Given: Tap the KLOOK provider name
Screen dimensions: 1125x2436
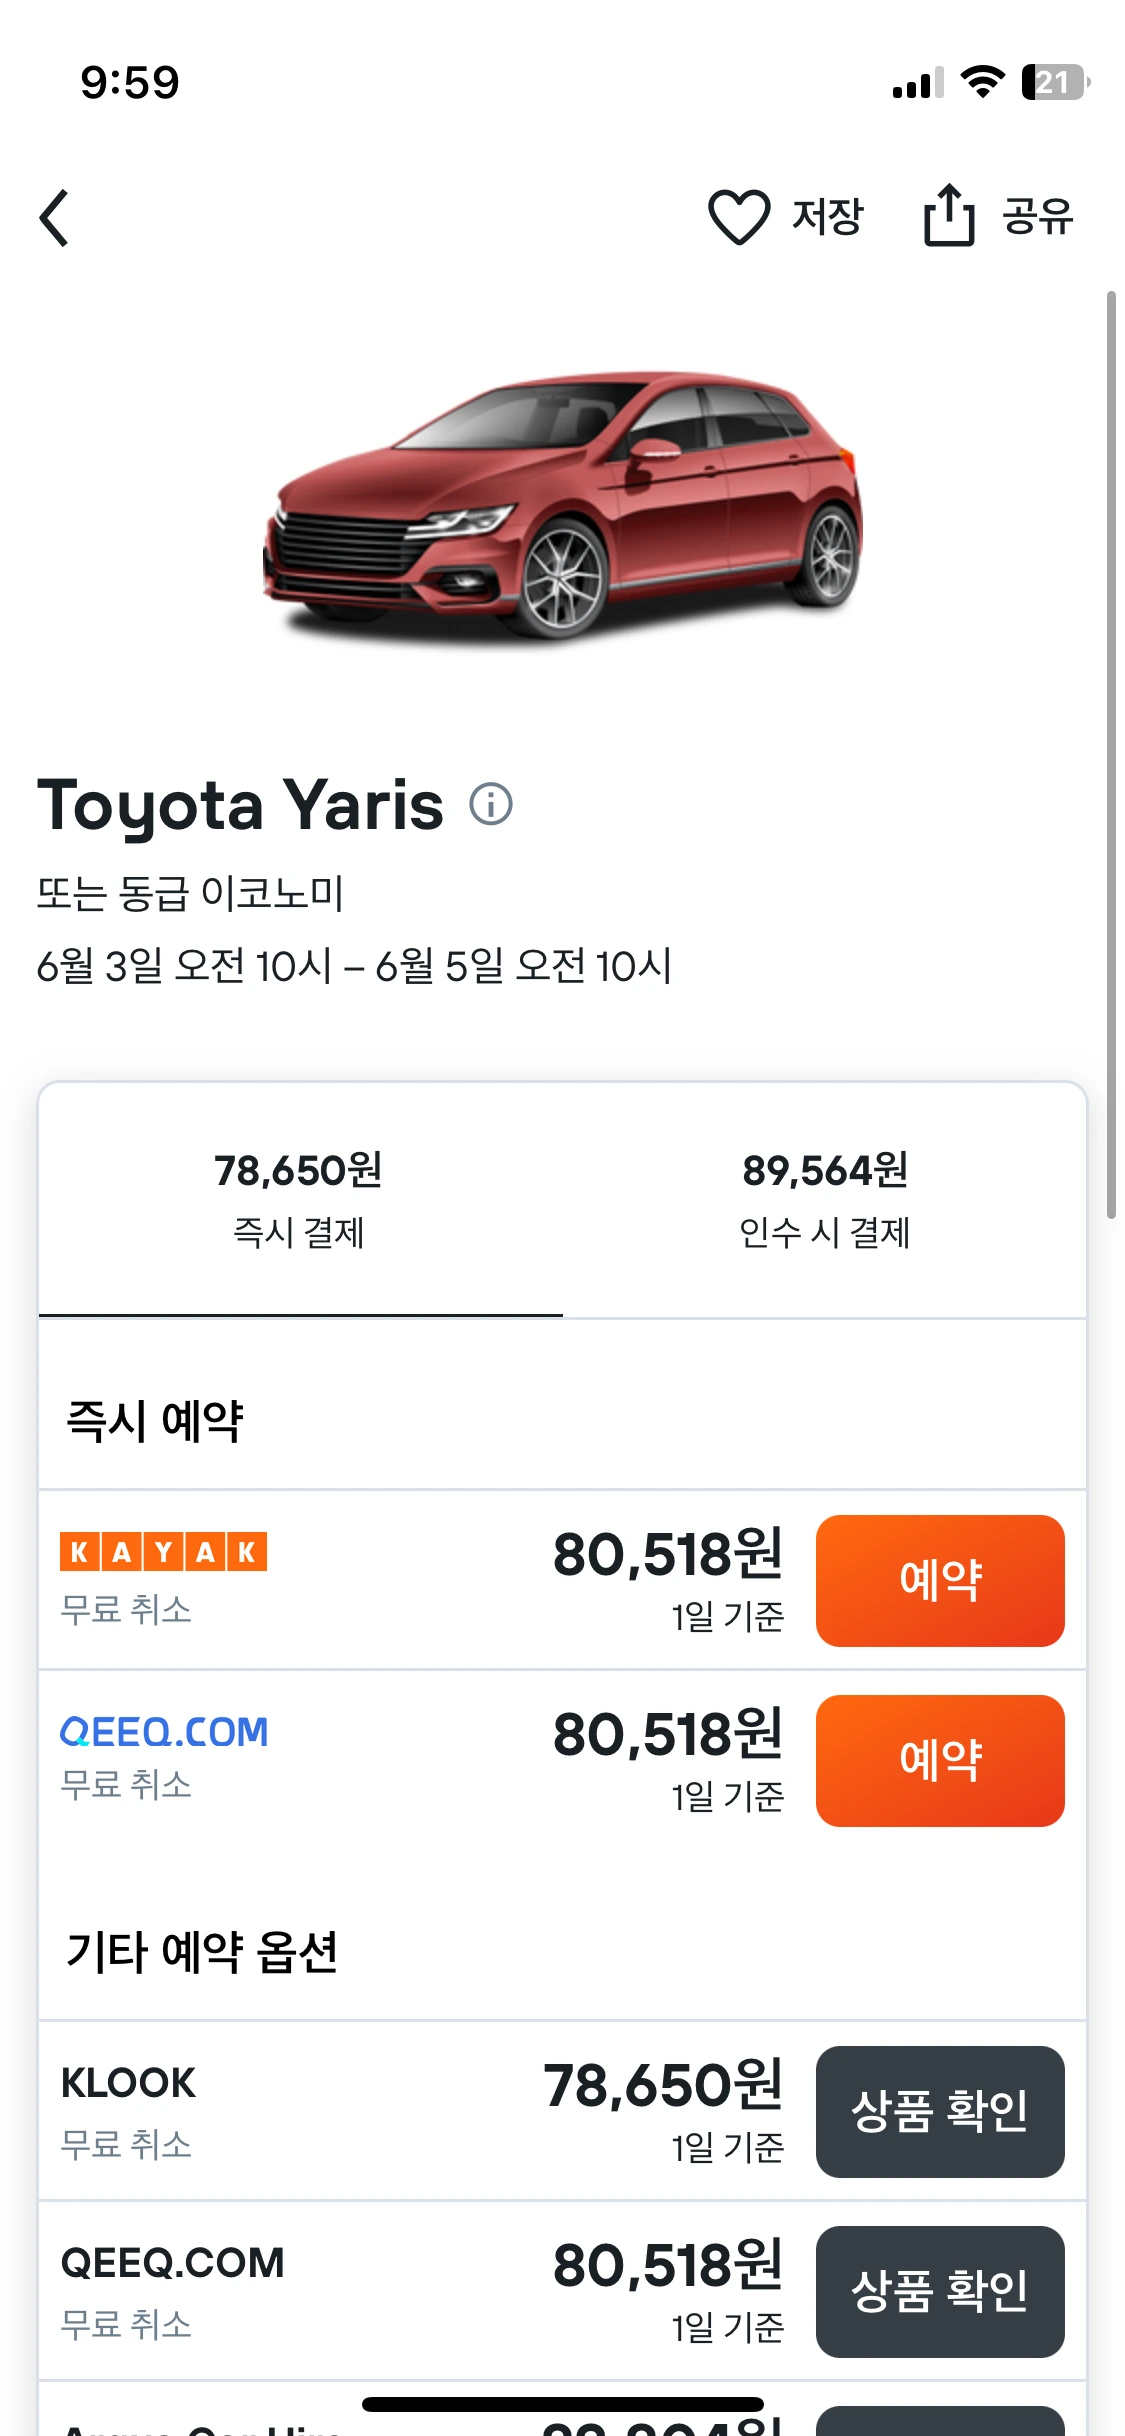Looking at the screenshot, I should (x=129, y=2083).
